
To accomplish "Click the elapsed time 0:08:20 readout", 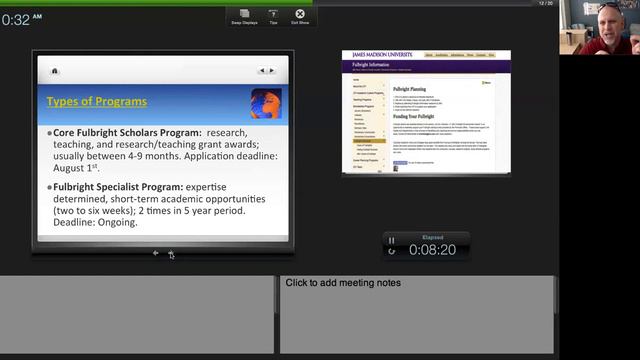I will pos(432,250).
